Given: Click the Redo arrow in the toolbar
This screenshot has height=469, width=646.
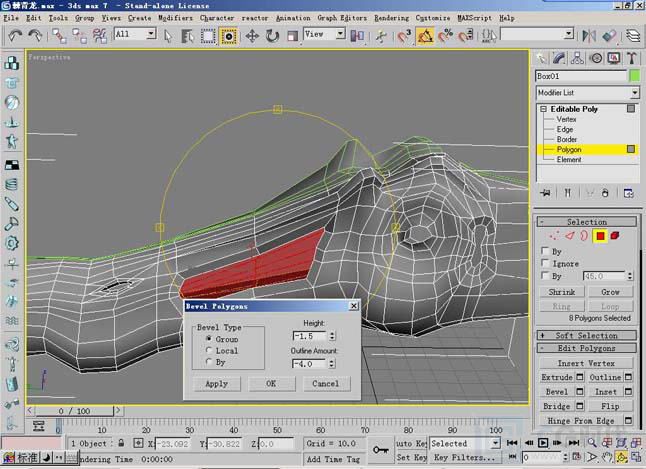Looking at the screenshot, I should click(35, 36).
